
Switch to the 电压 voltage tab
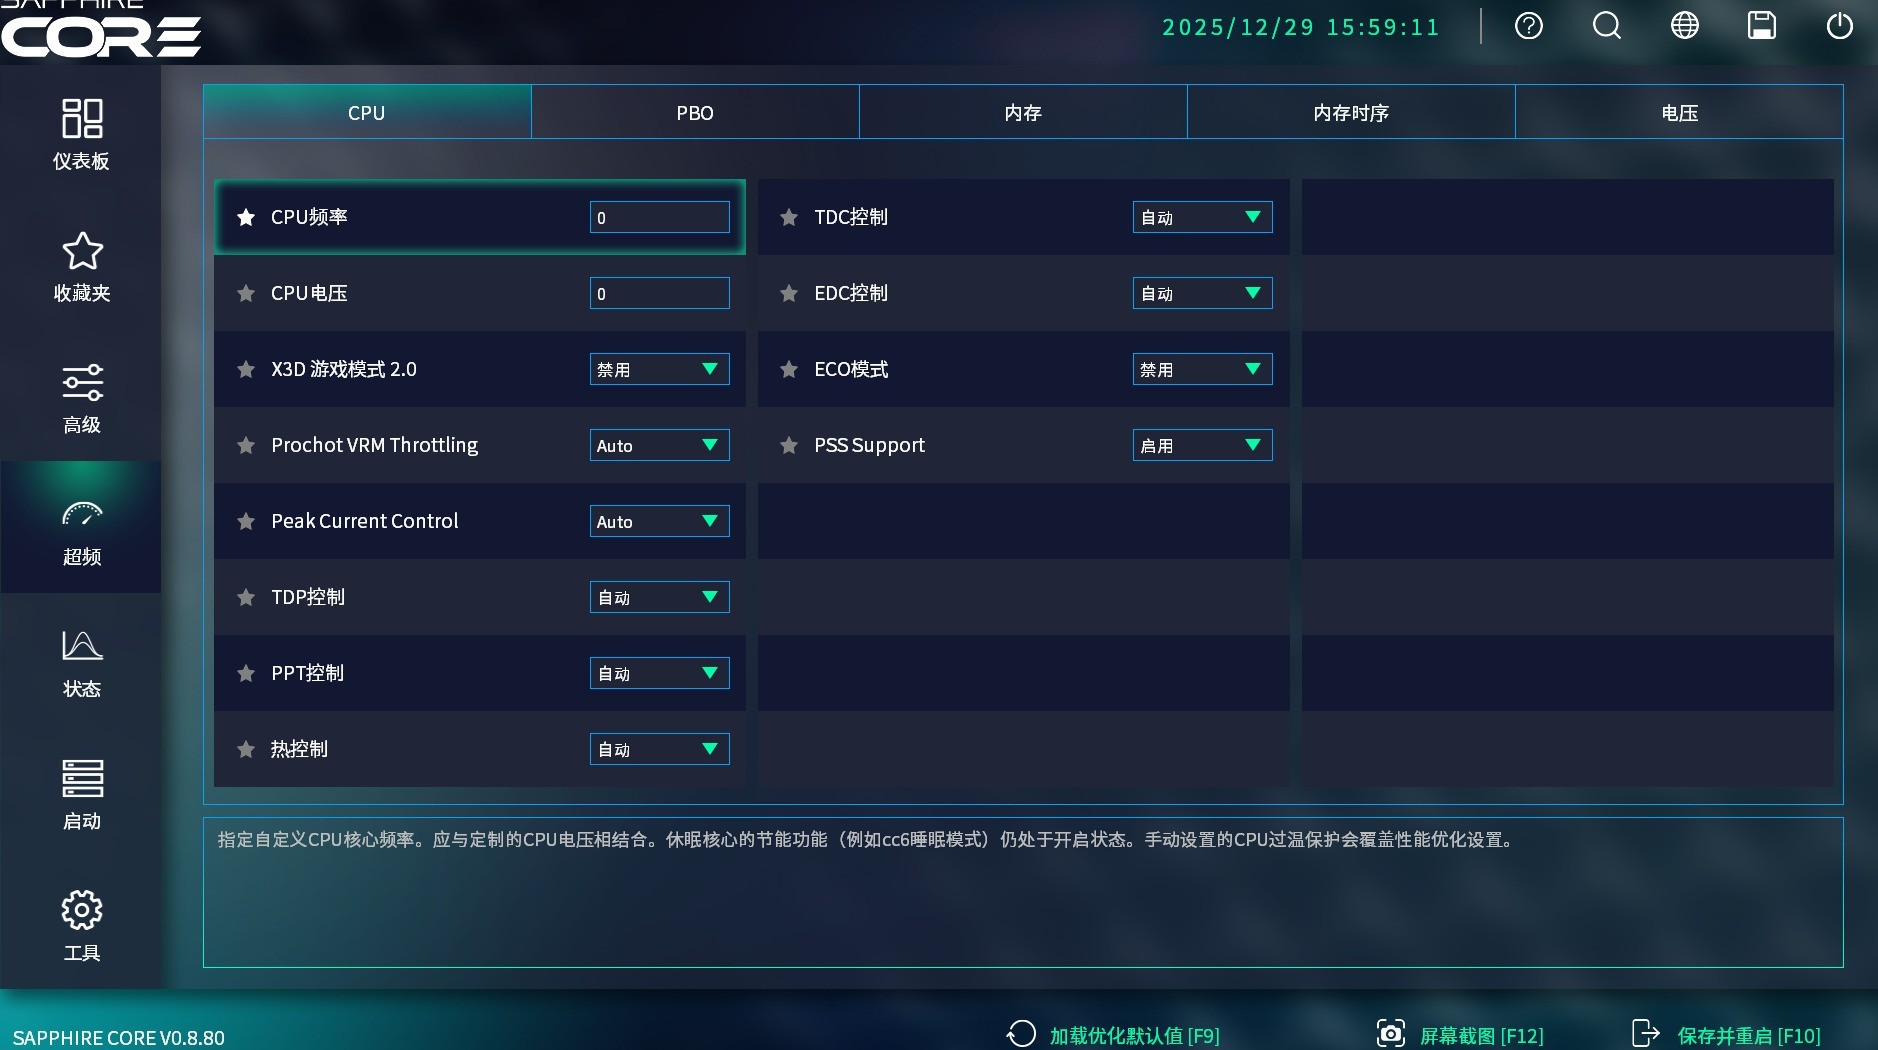[x=1680, y=112]
